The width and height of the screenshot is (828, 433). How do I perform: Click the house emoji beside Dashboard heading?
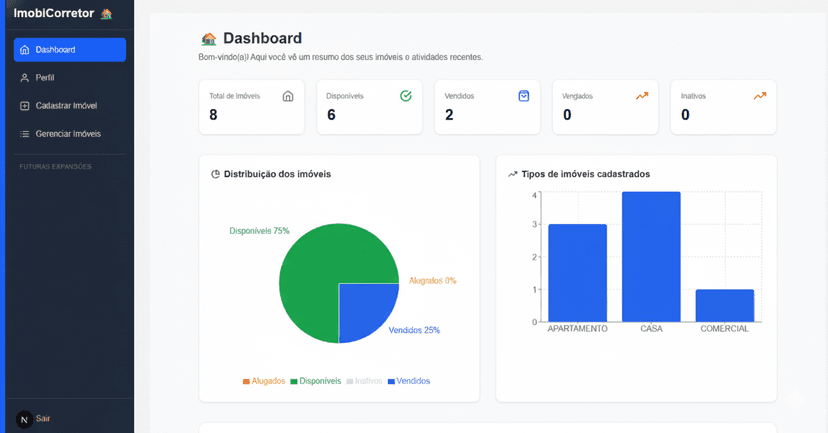tap(209, 39)
